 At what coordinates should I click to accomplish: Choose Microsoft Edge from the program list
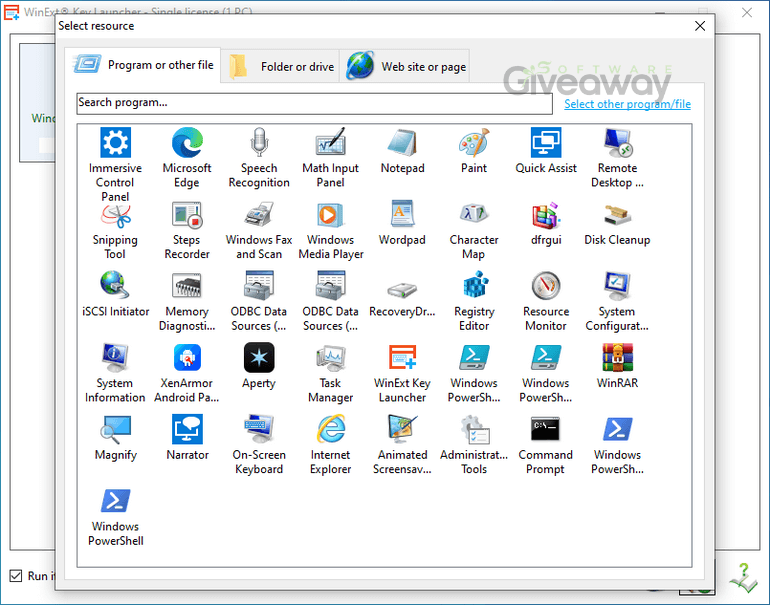click(187, 142)
